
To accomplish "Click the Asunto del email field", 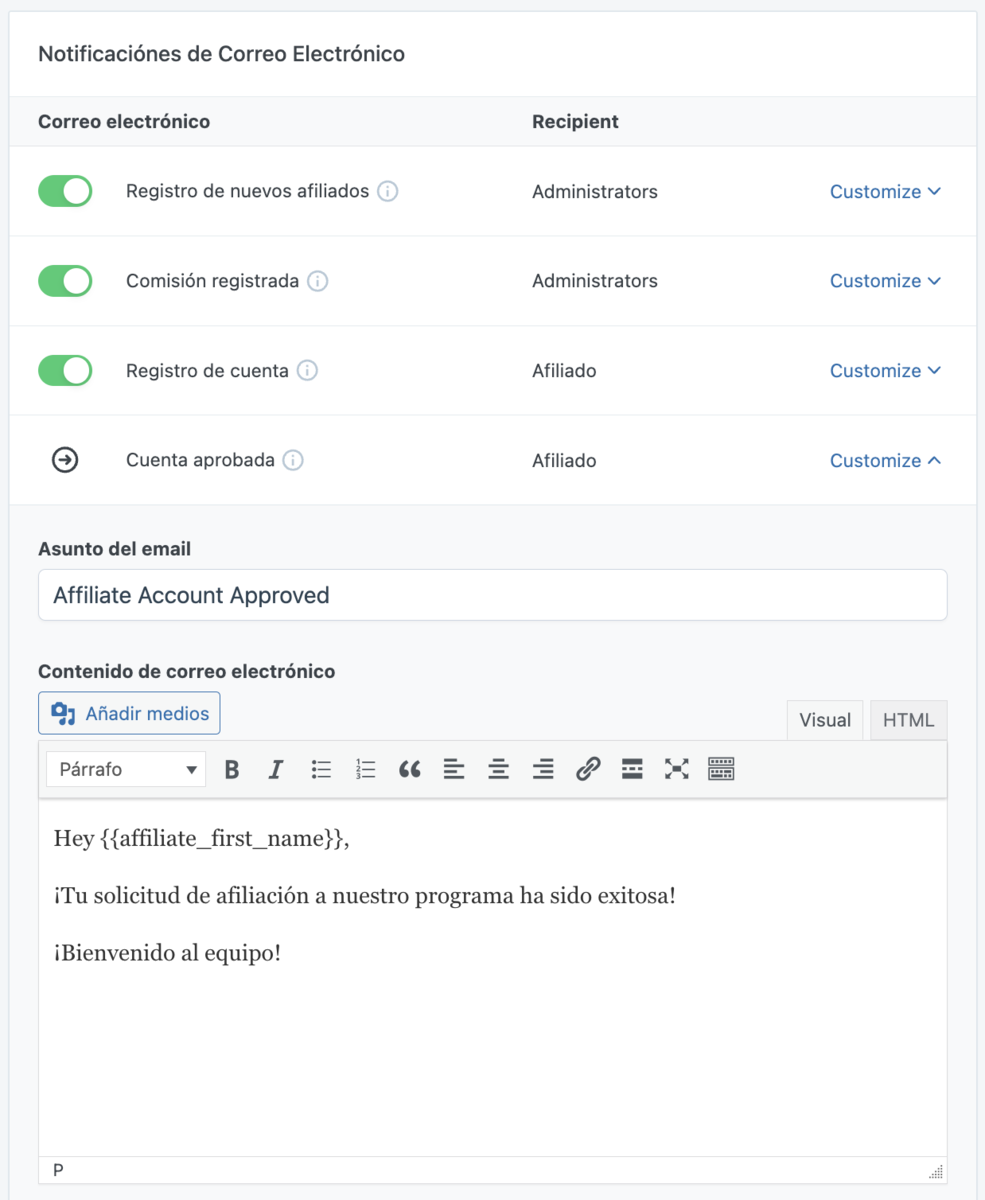I will 492,595.
